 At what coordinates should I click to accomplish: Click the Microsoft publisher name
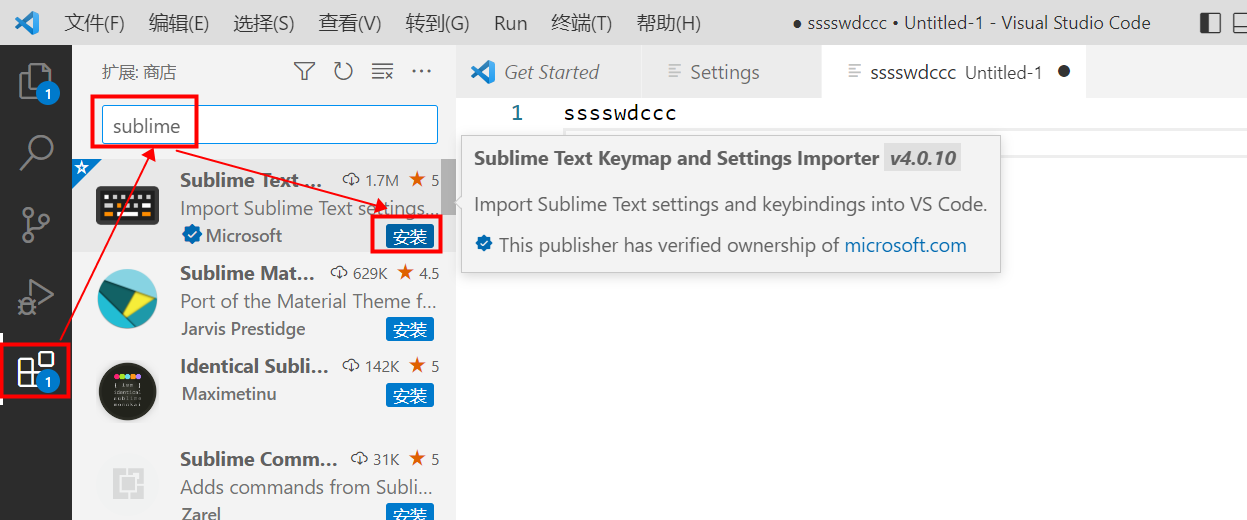[x=244, y=236]
